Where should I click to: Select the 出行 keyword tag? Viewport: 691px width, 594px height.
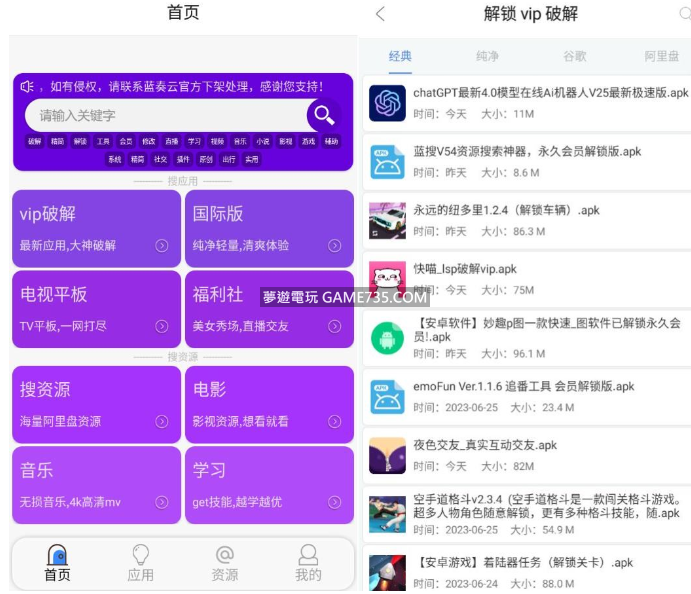coord(229,160)
